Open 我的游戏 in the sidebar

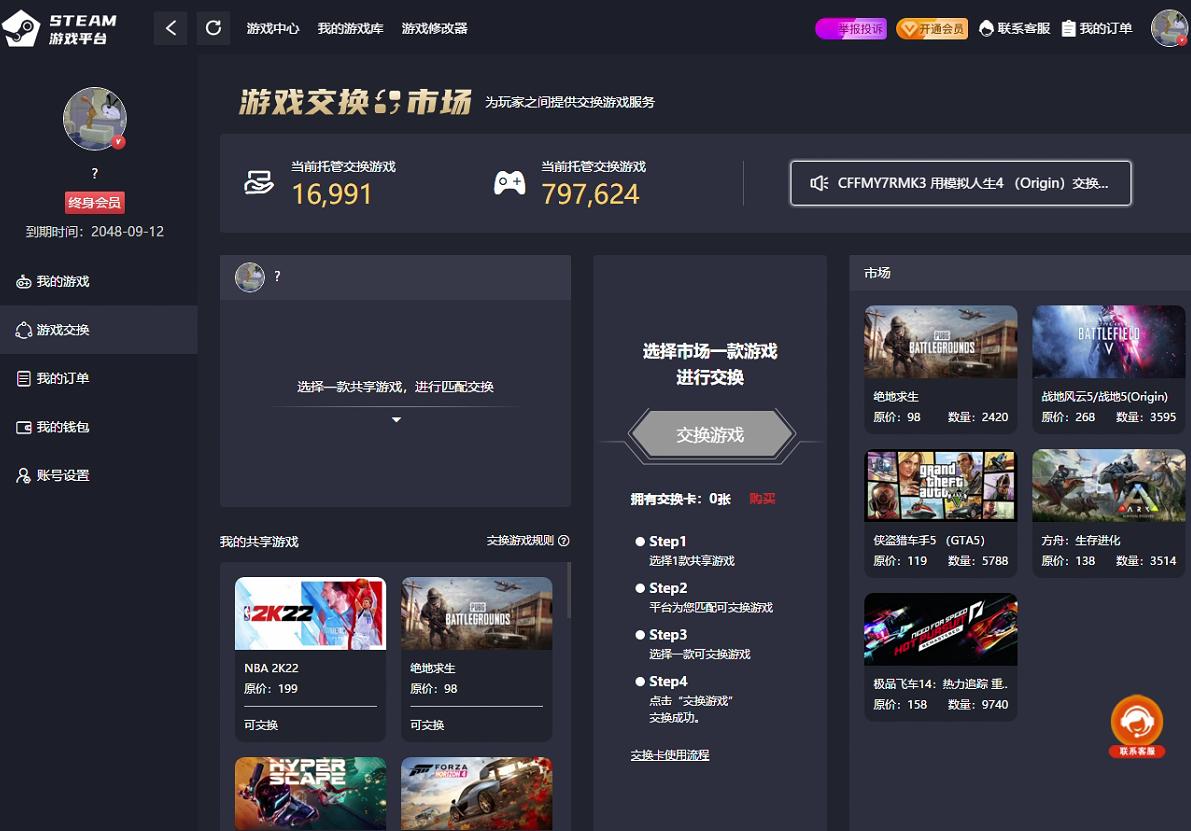click(x=99, y=281)
